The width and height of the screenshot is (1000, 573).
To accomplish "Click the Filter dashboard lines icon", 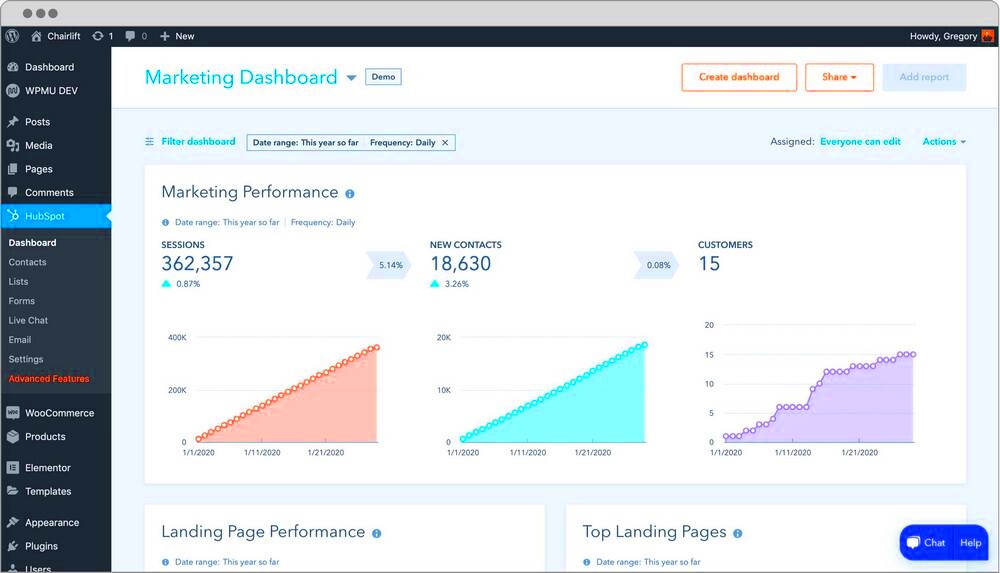I will (x=149, y=142).
